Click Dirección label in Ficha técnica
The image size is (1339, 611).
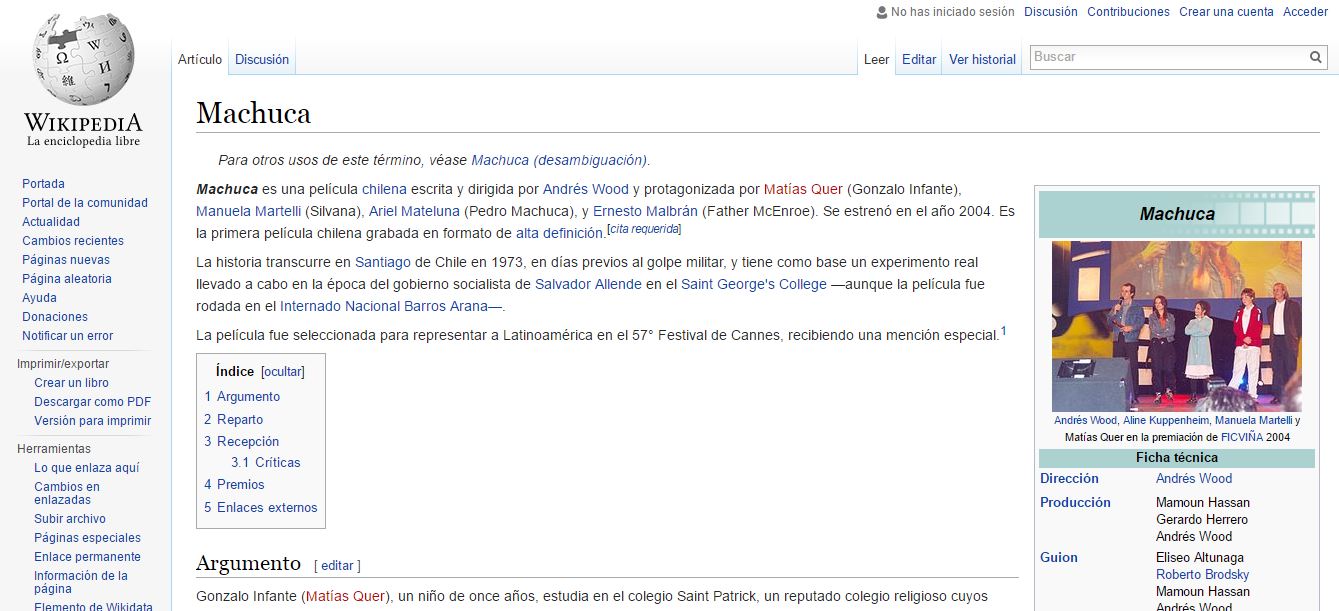pos(1069,479)
